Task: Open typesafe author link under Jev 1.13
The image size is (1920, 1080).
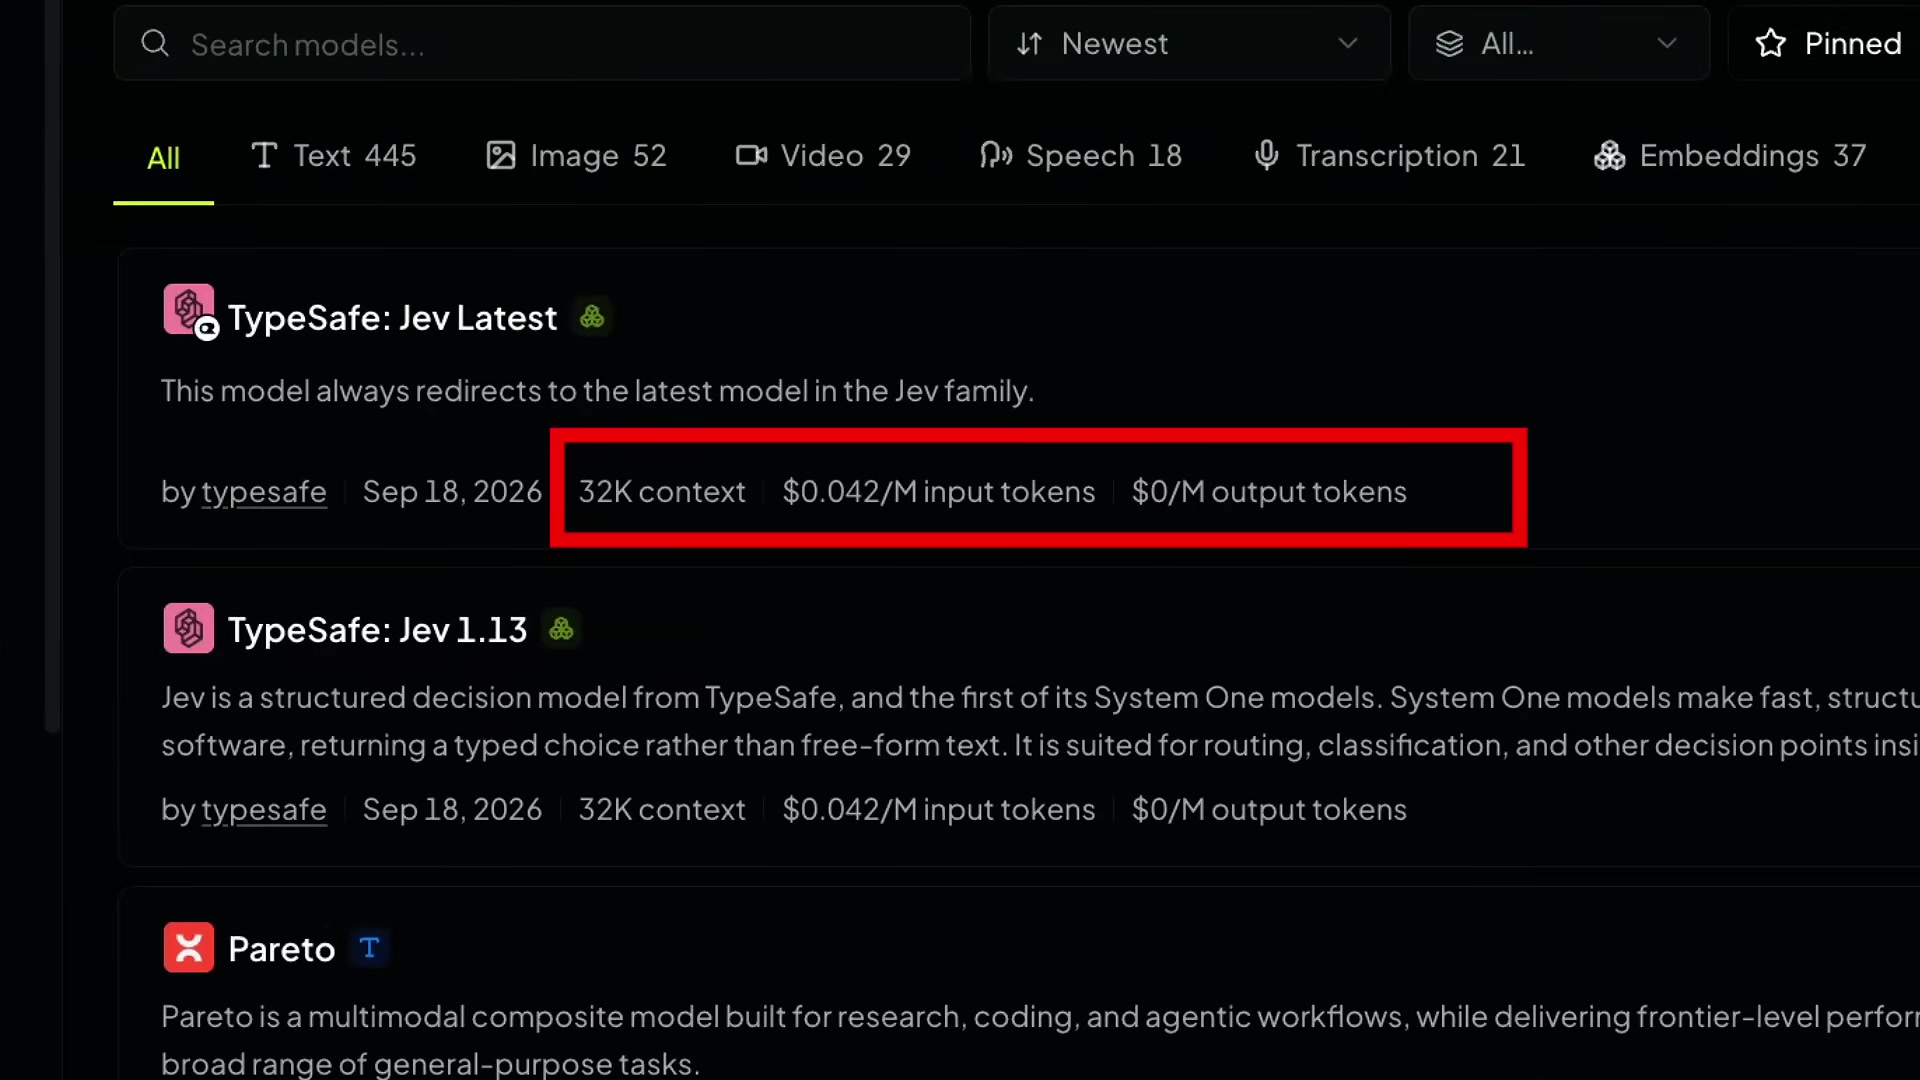Action: pyautogui.click(x=264, y=809)
